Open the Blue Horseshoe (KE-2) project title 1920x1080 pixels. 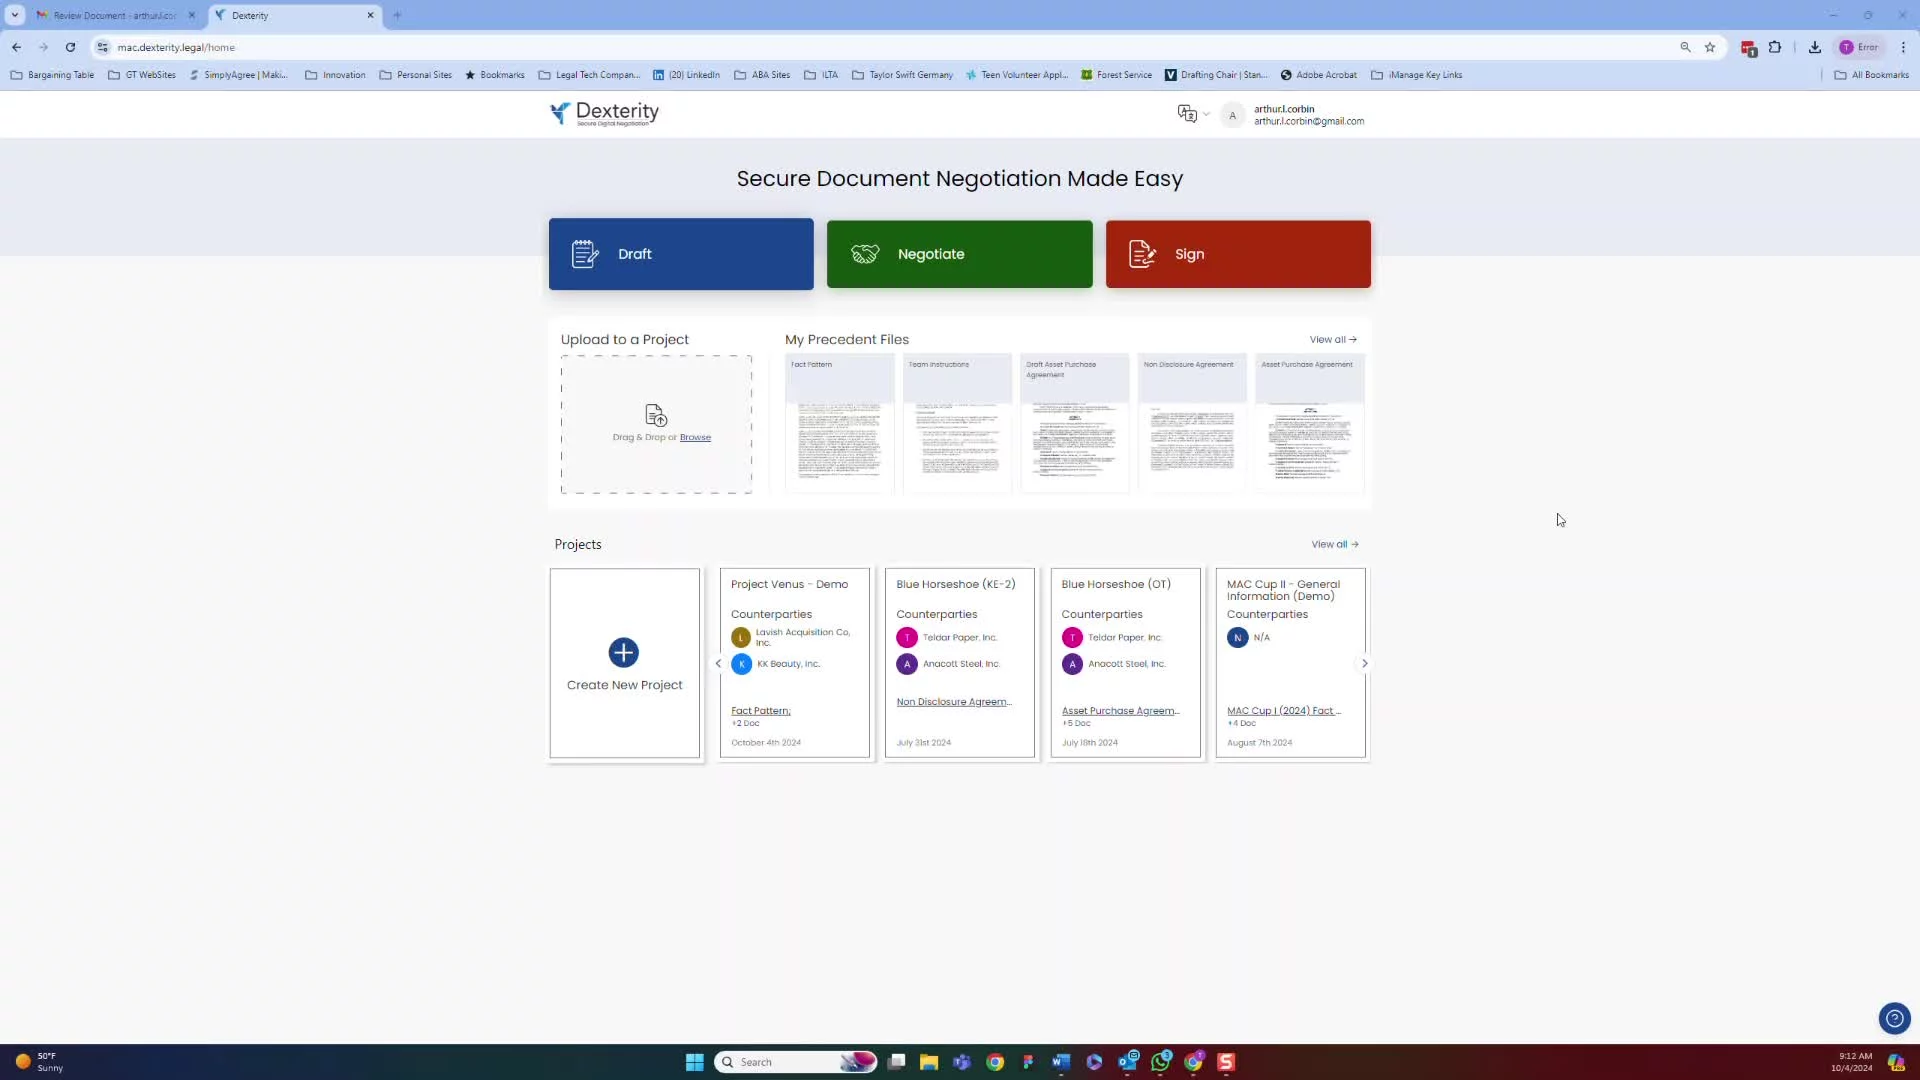[955, 584]
